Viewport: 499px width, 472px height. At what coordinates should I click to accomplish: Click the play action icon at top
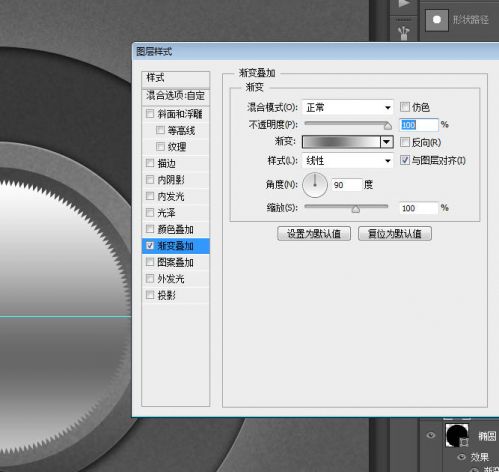click(404, 4)
